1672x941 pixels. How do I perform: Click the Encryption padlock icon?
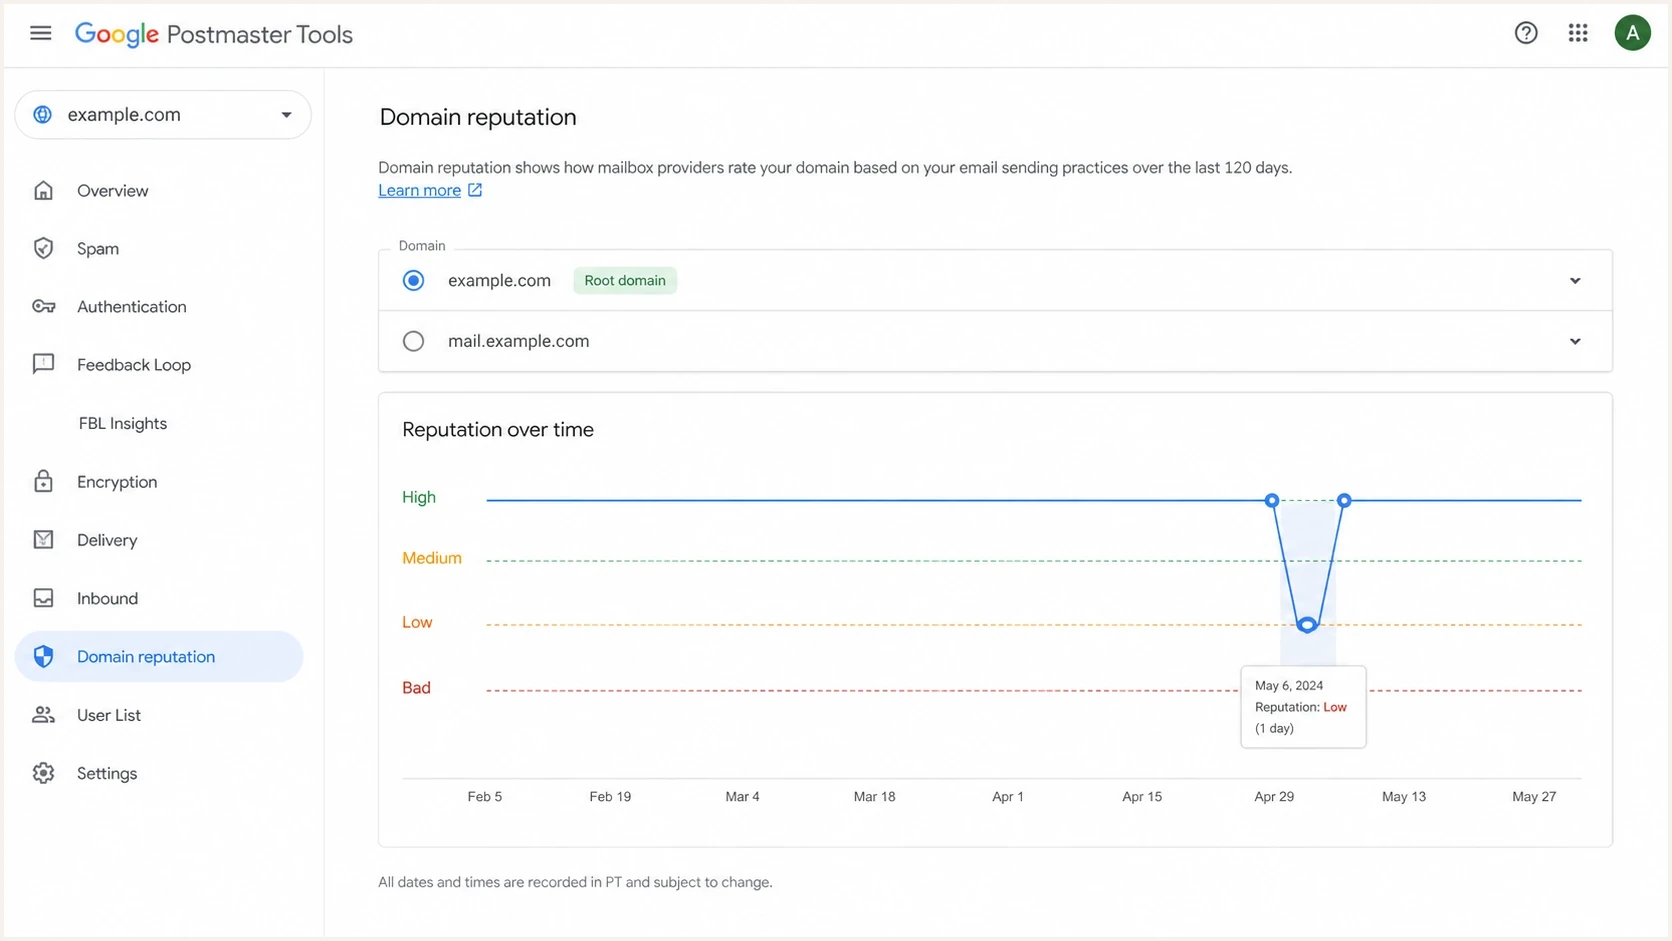coord(43,481)
